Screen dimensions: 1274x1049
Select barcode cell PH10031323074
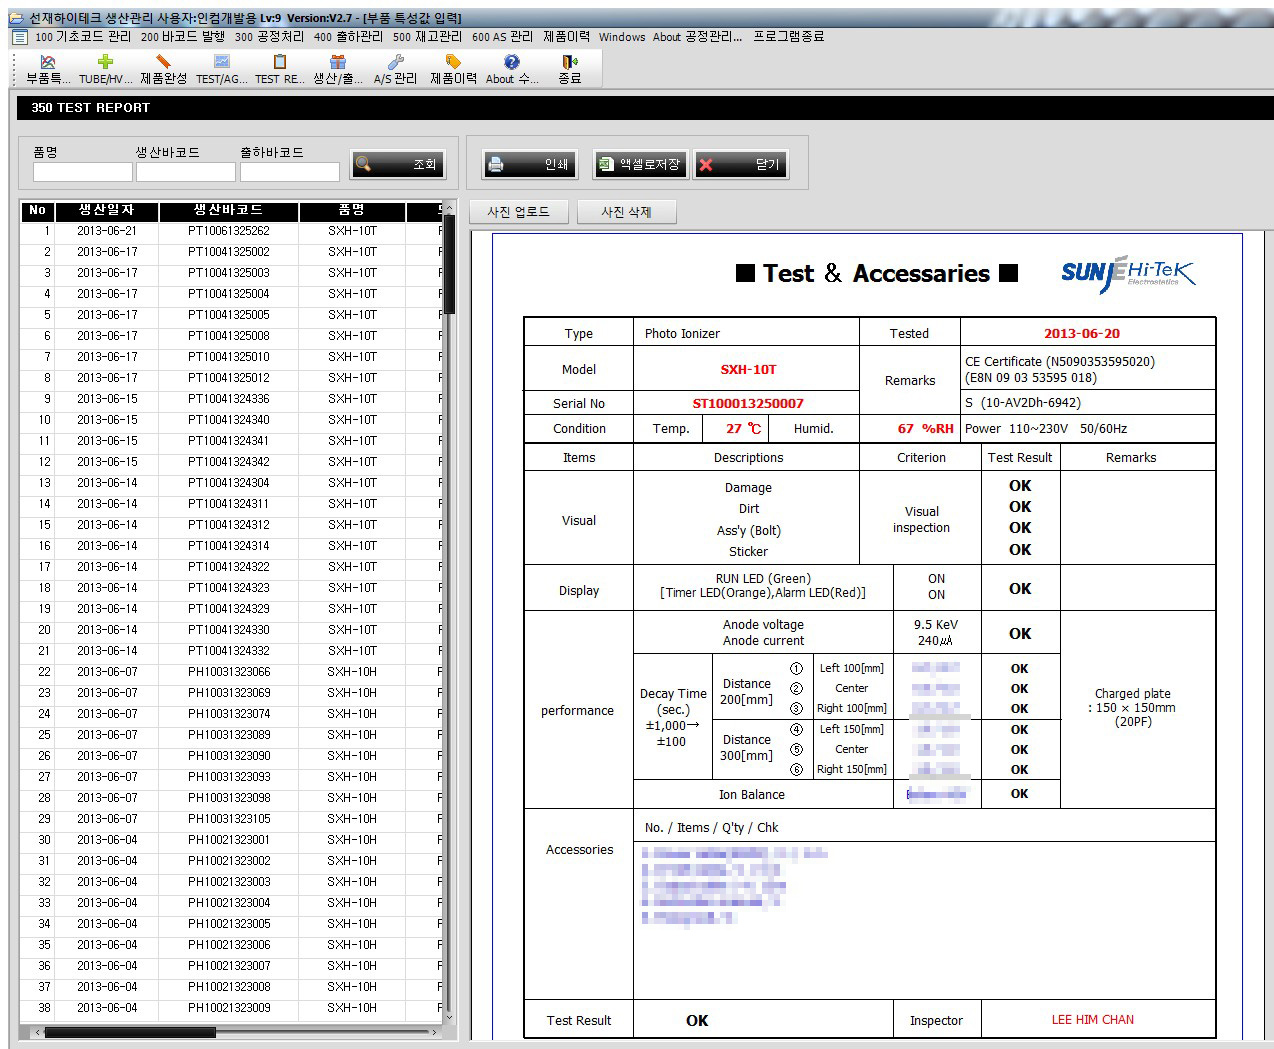pyautogui.click(x=229, y=714)
